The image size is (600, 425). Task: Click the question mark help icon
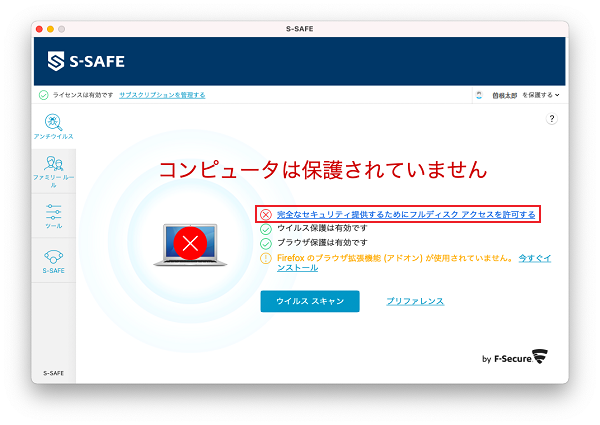coord(551,119)
